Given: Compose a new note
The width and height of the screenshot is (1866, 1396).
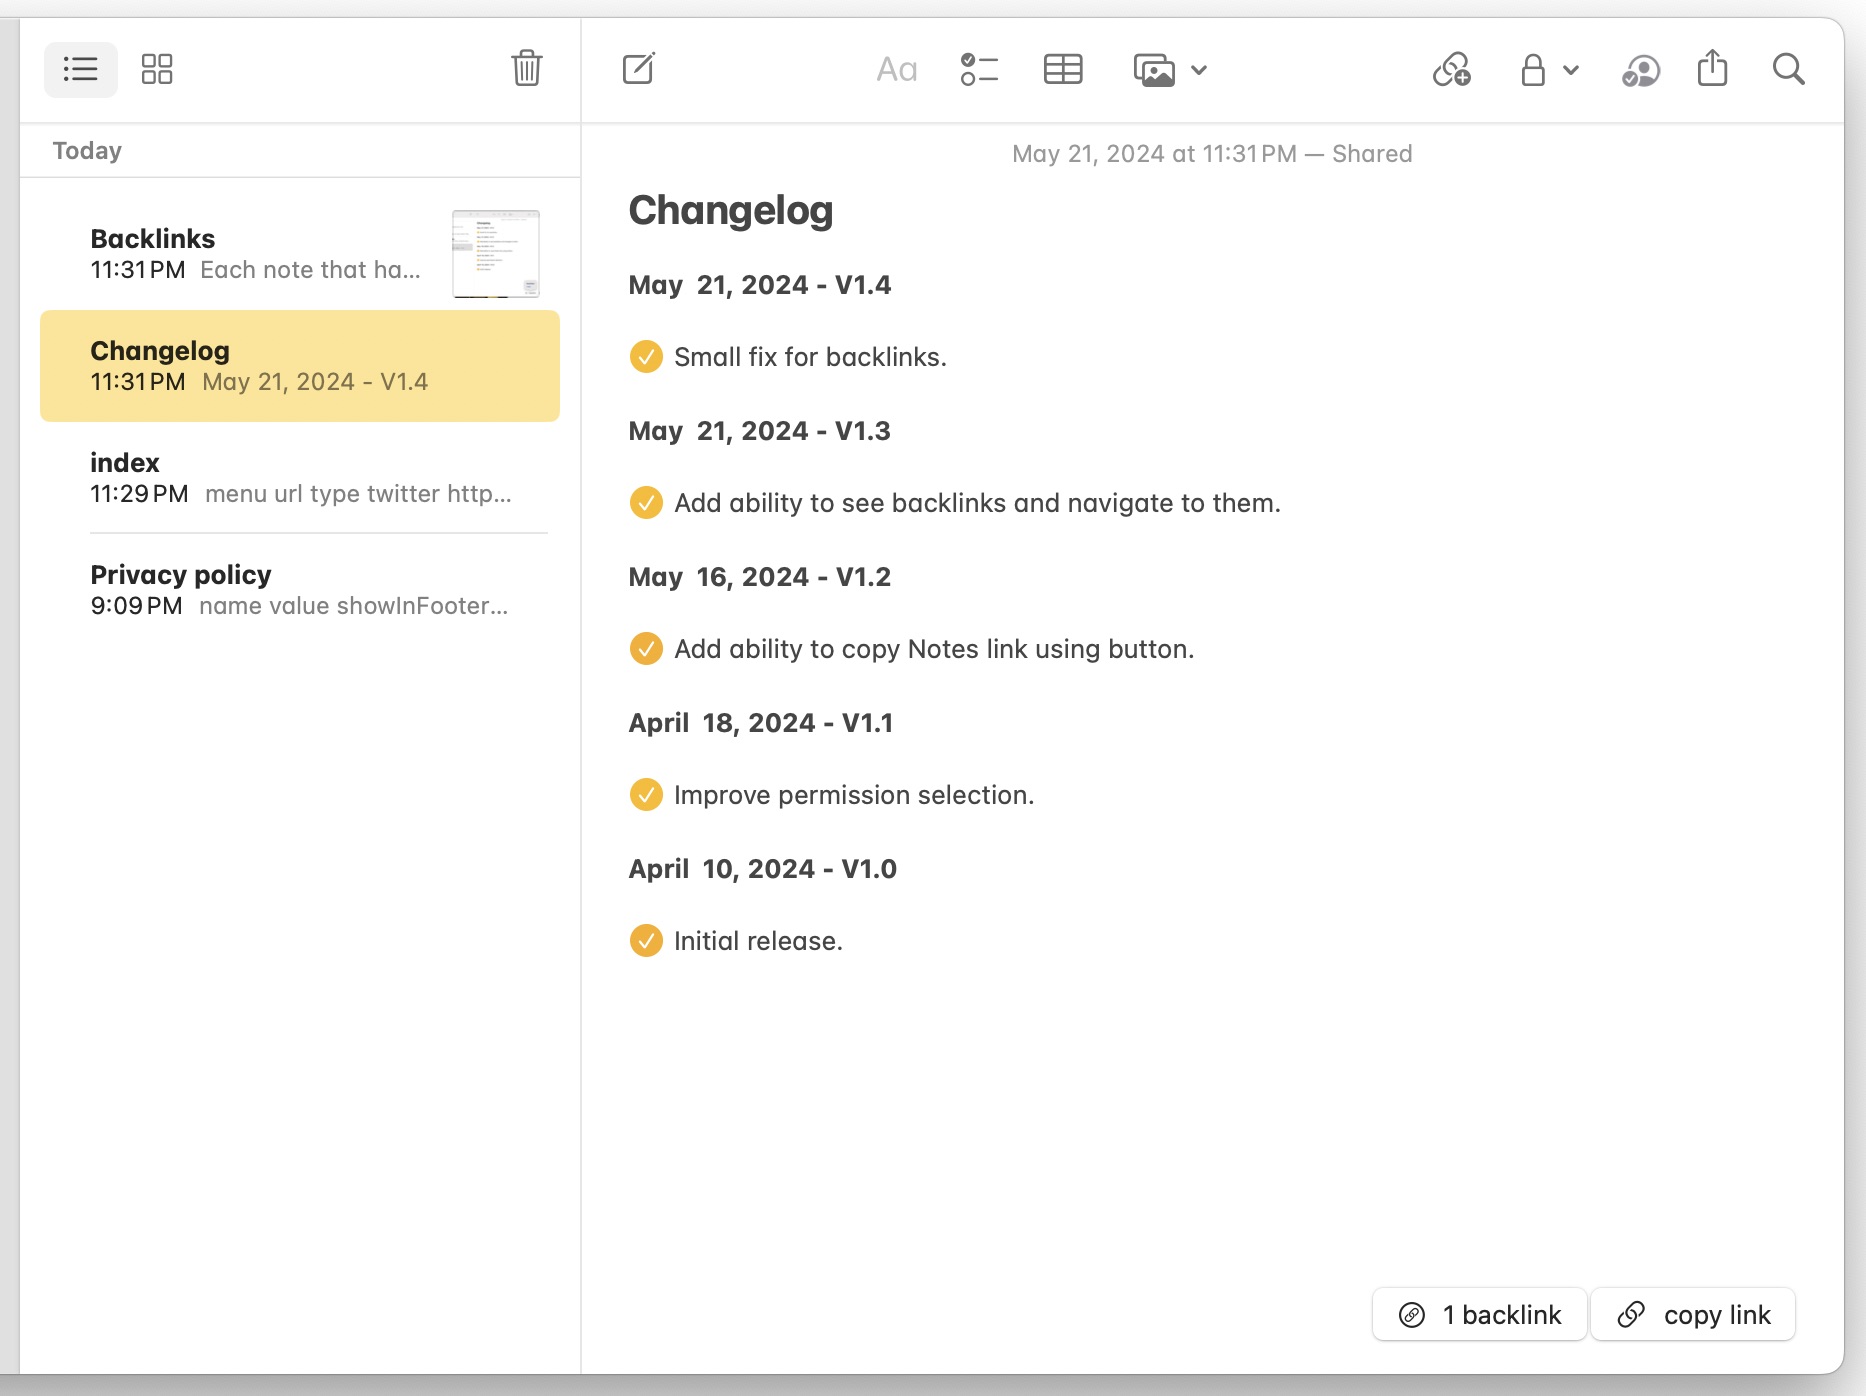Looking at the screenshot, I should (639, 69).
